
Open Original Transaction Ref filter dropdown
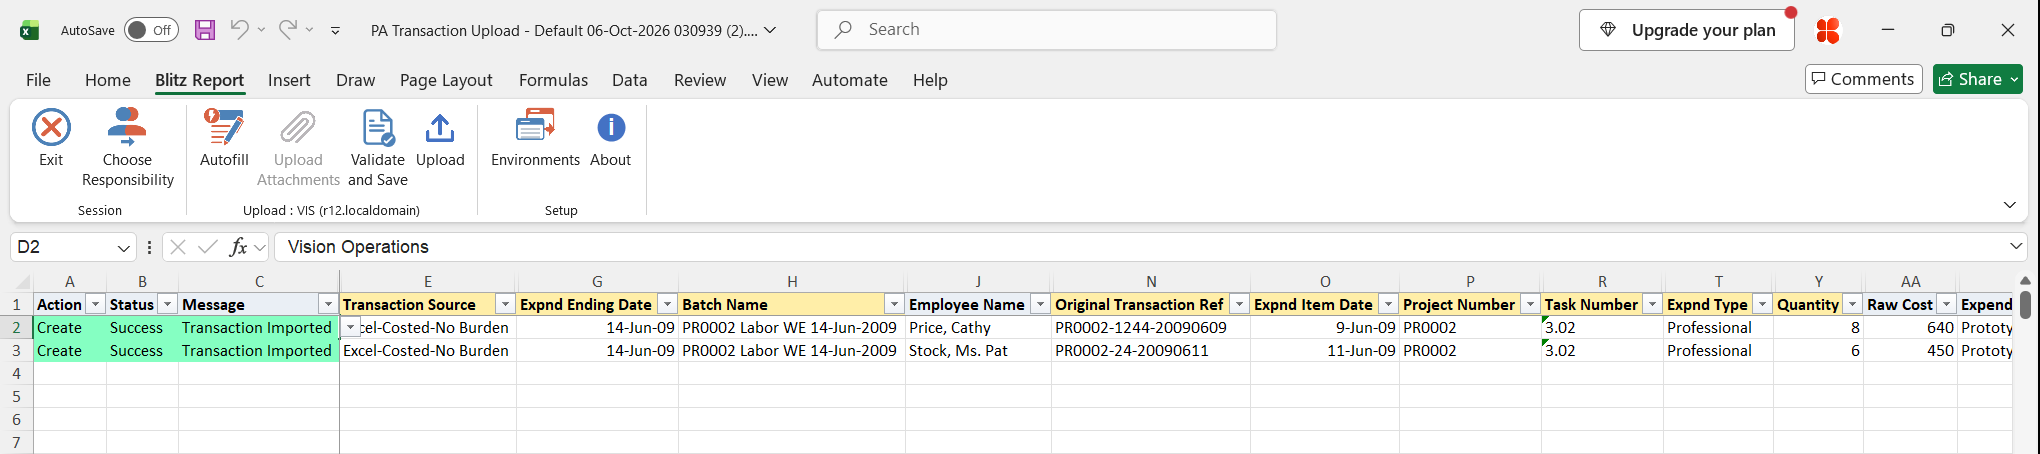(x=1240, y=304)
